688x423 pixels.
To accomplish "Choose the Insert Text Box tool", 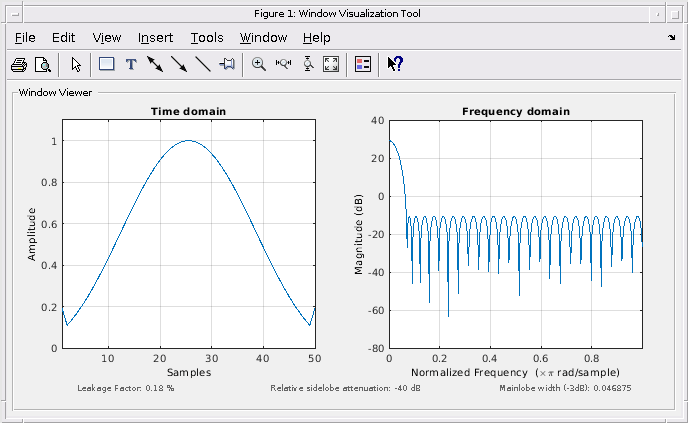I will coord(107,65).
